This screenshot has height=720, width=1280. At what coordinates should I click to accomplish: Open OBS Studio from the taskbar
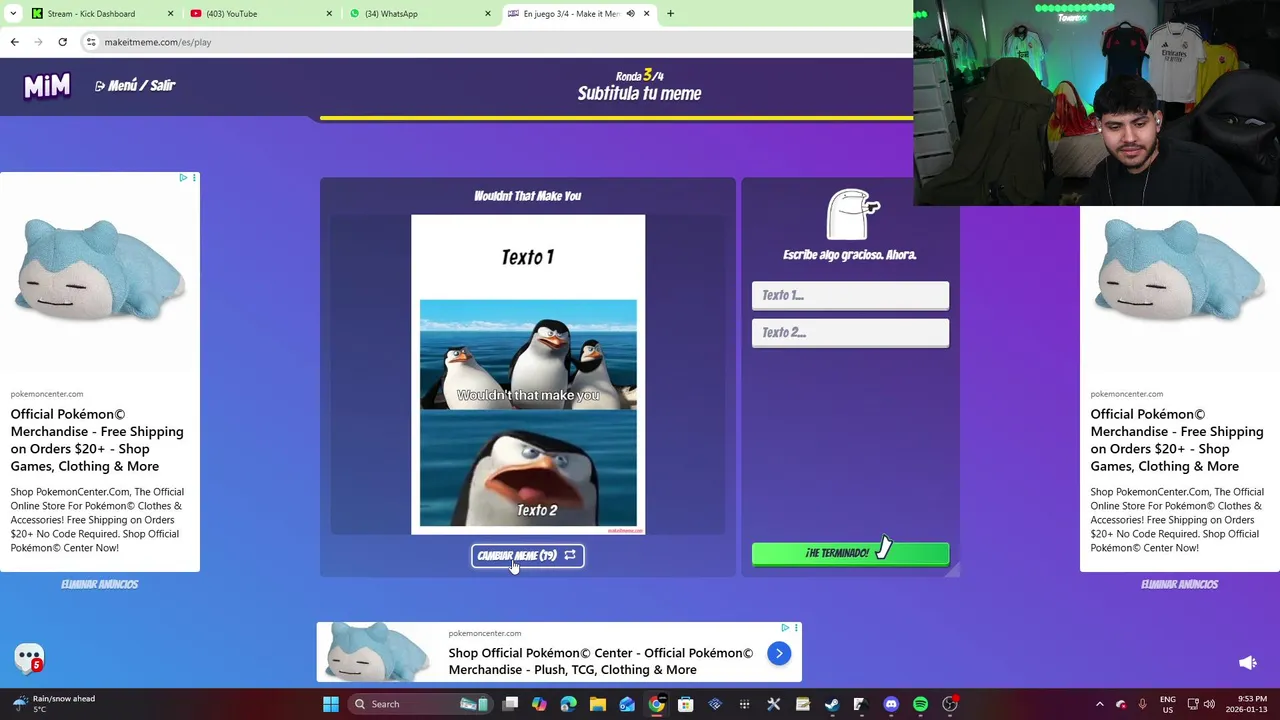(x=950, y=704)
